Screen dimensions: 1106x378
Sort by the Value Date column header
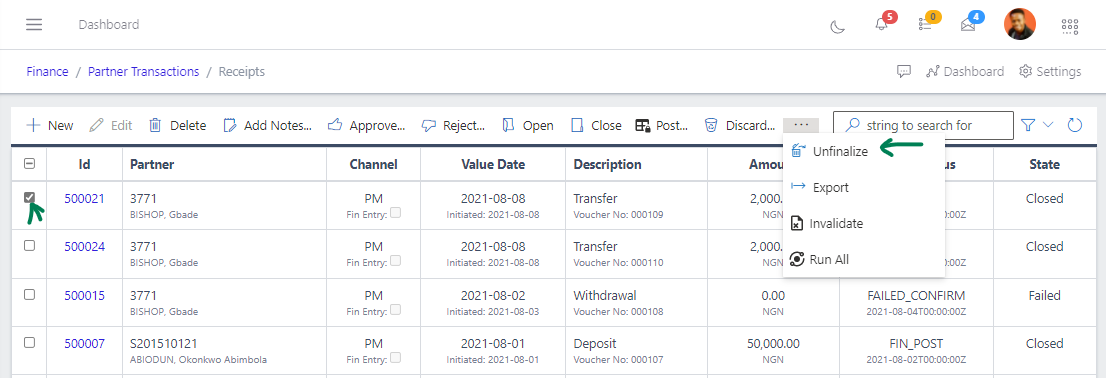coord(493,164)
